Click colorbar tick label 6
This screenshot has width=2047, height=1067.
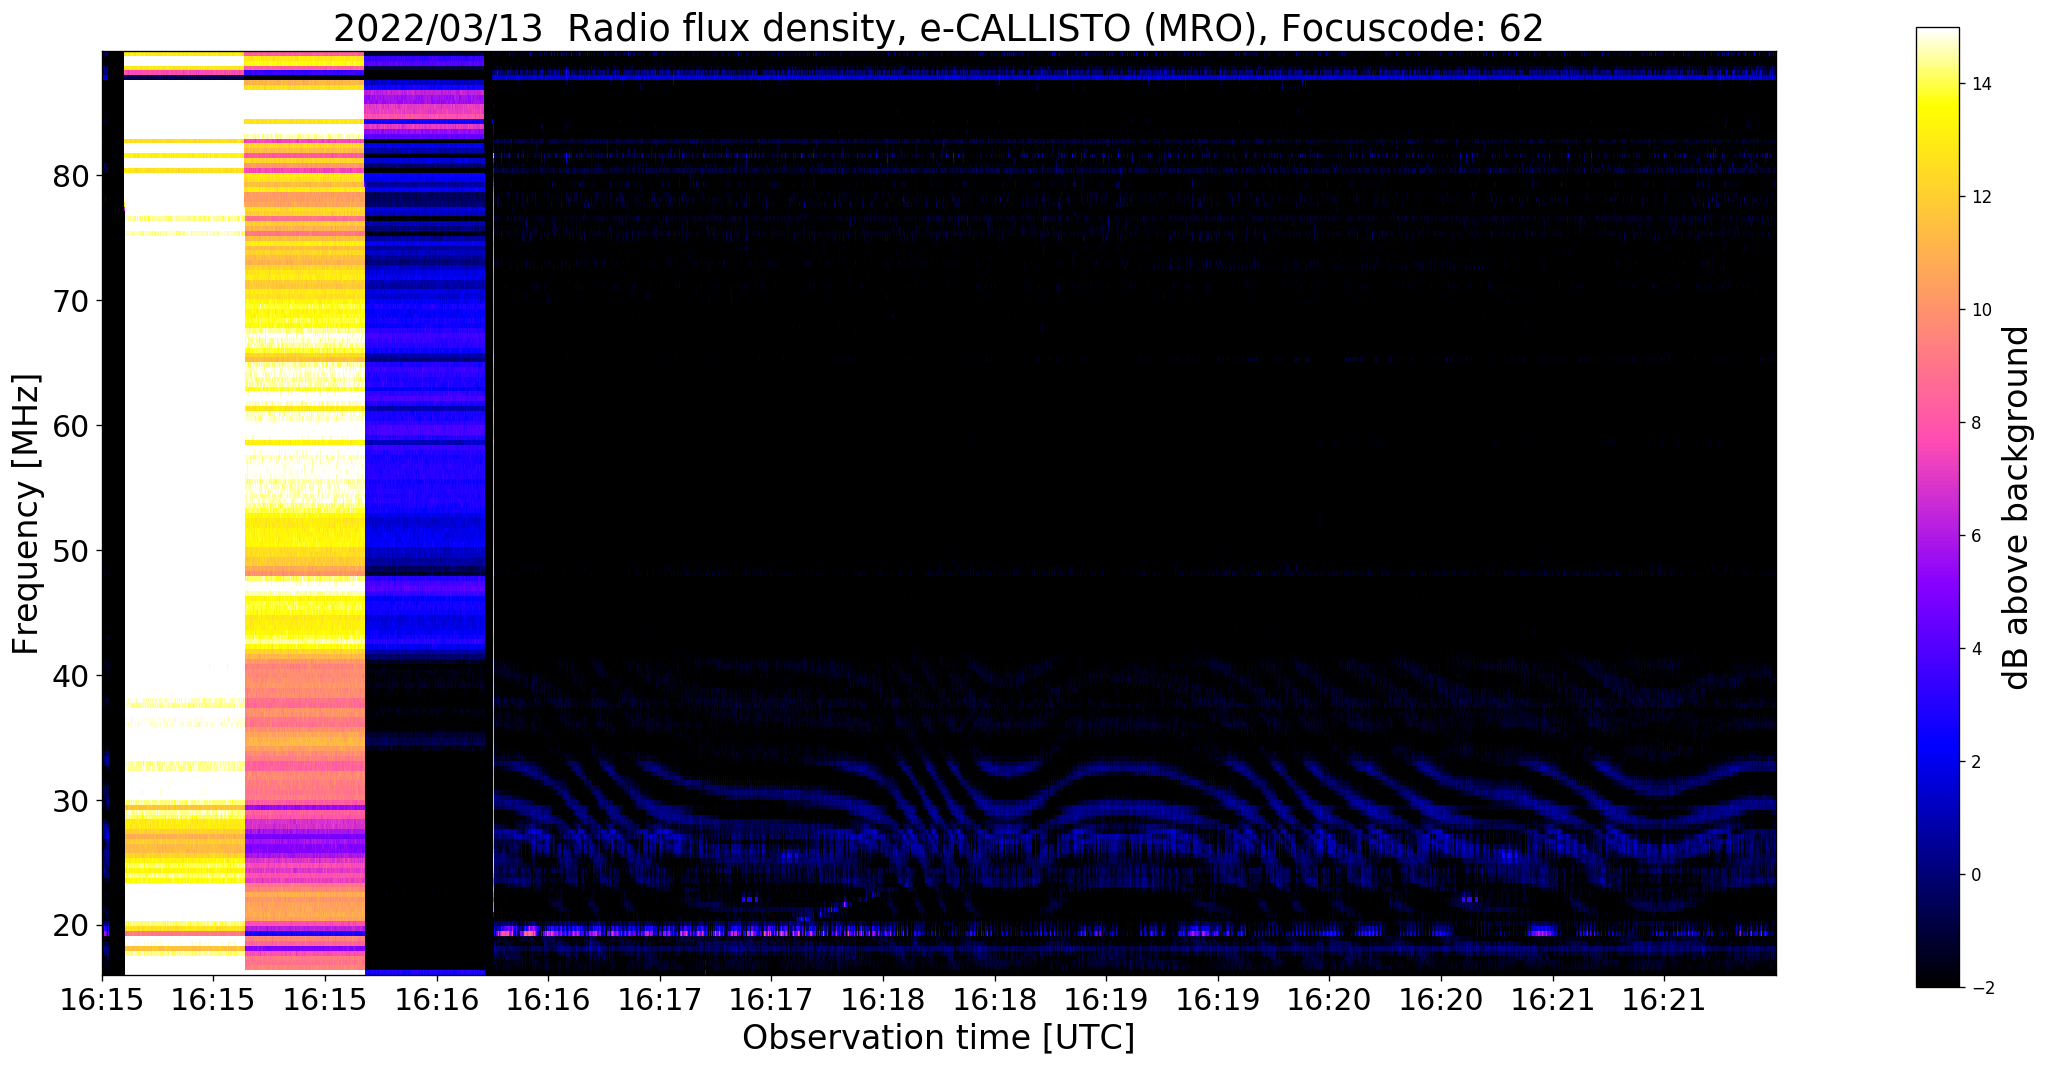click(x=1975, y=536)
